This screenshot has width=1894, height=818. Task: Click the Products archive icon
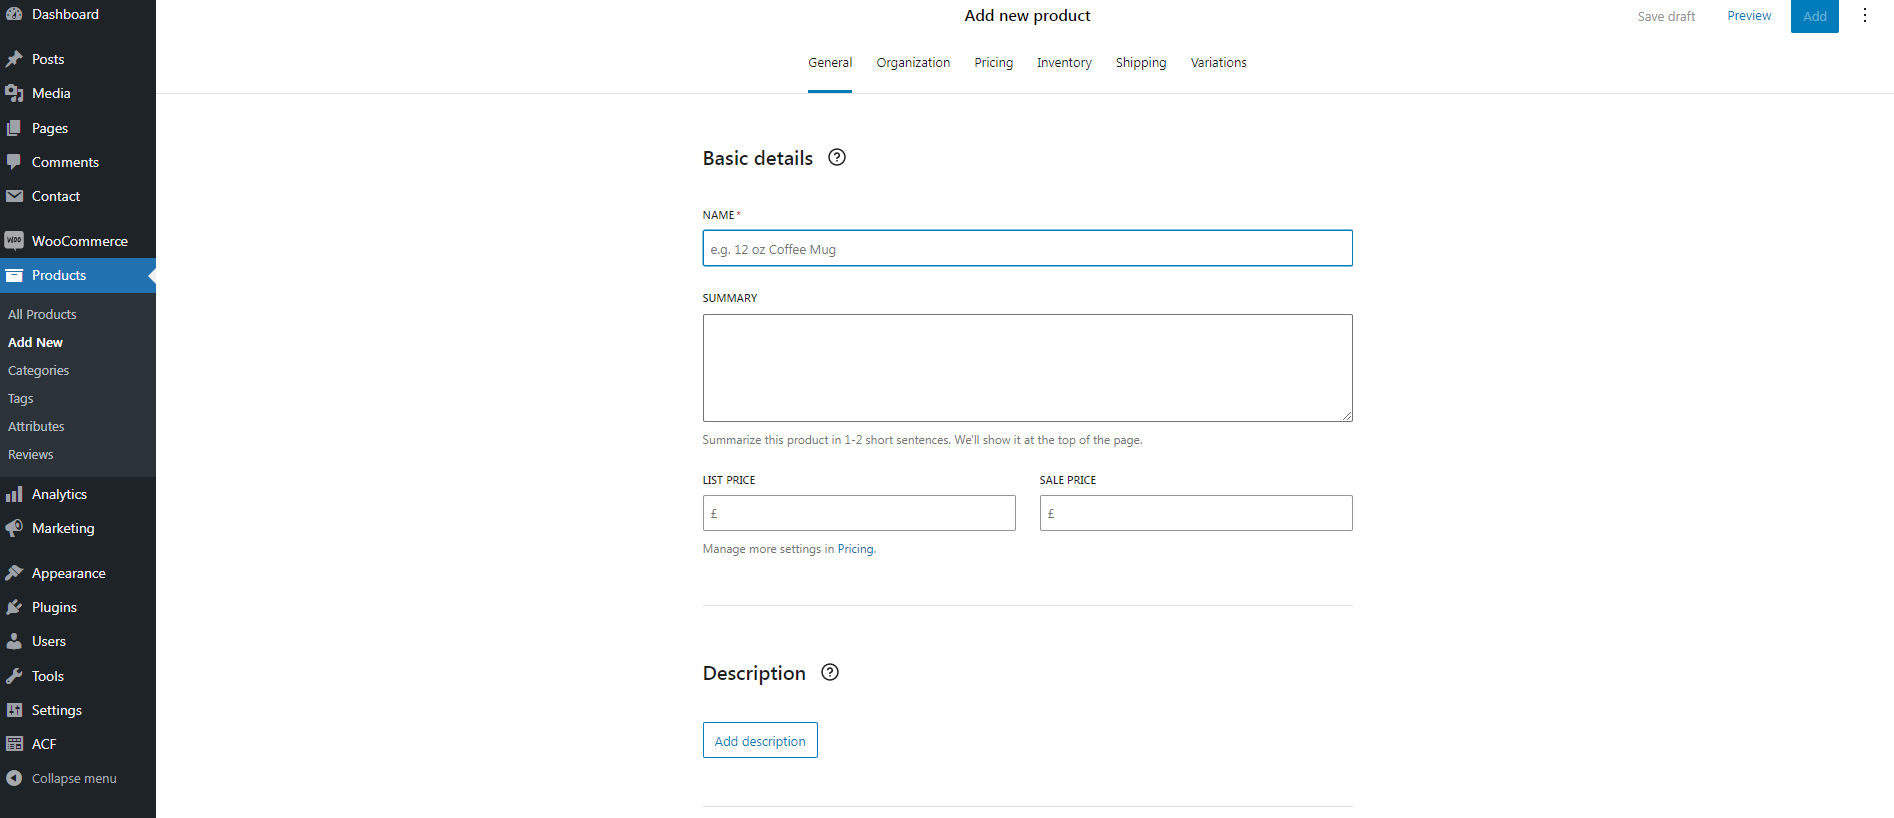[x=14, y=275]
